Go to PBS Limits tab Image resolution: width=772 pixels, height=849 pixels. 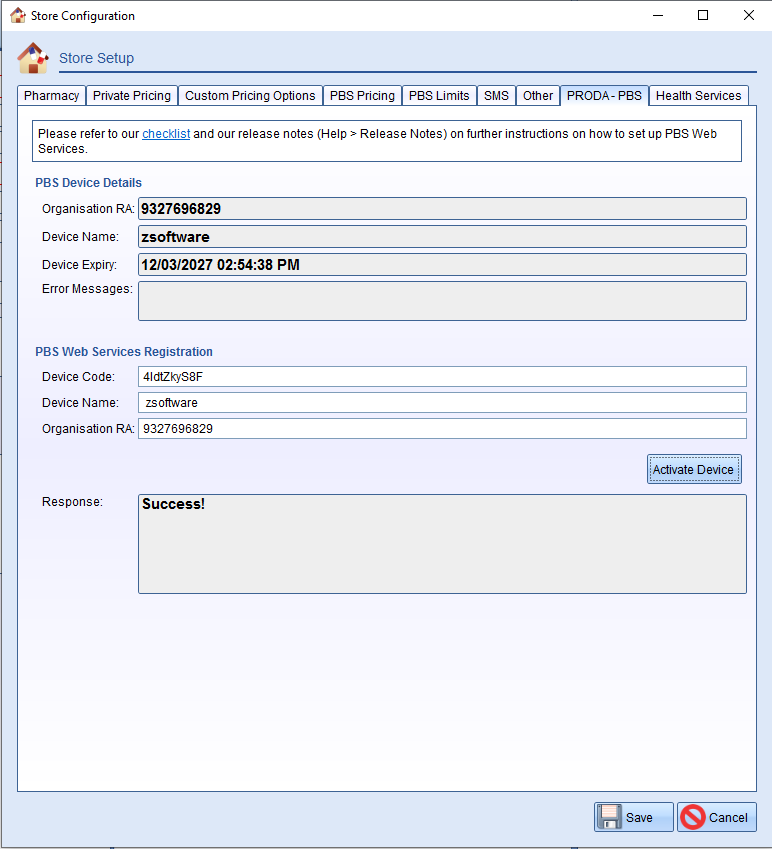(x=439, y=96)
